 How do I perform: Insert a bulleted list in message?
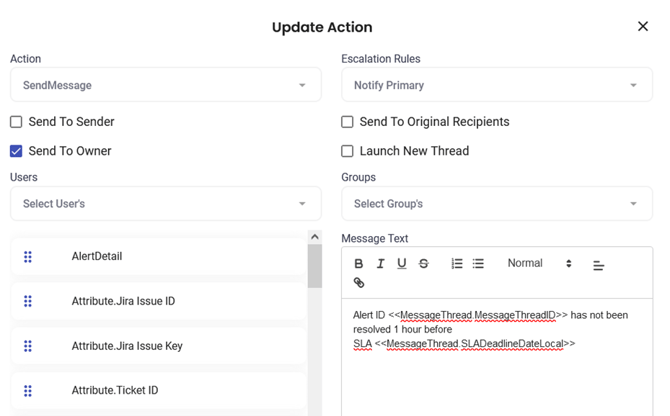pyautogui.click(x=478, y=264)
